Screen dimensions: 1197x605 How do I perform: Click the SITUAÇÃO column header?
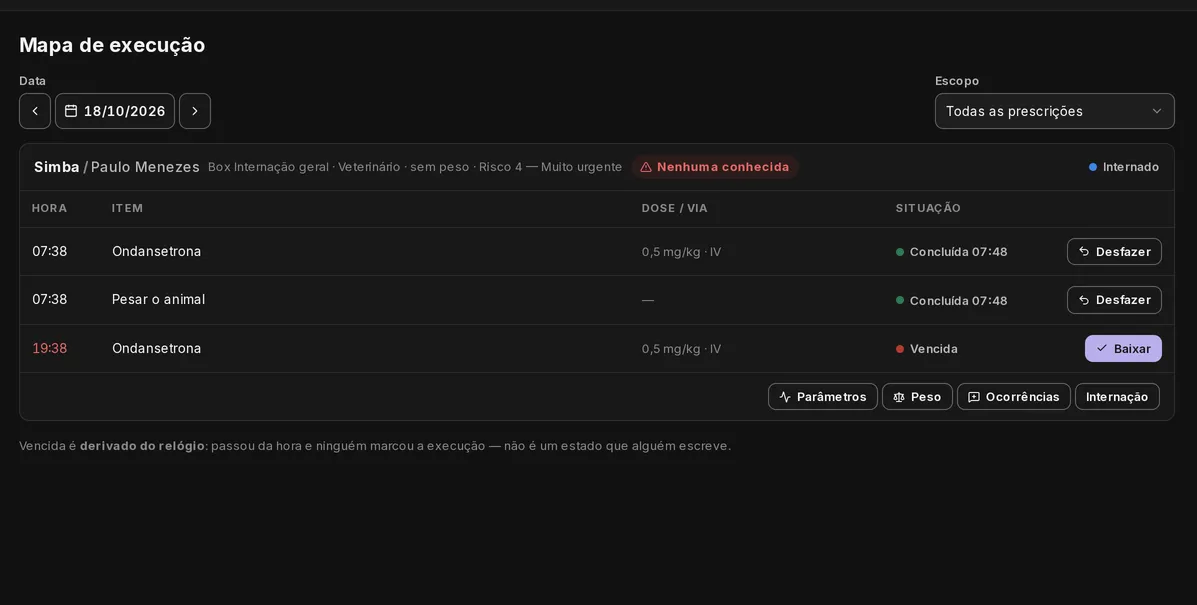tap(928, 208)
